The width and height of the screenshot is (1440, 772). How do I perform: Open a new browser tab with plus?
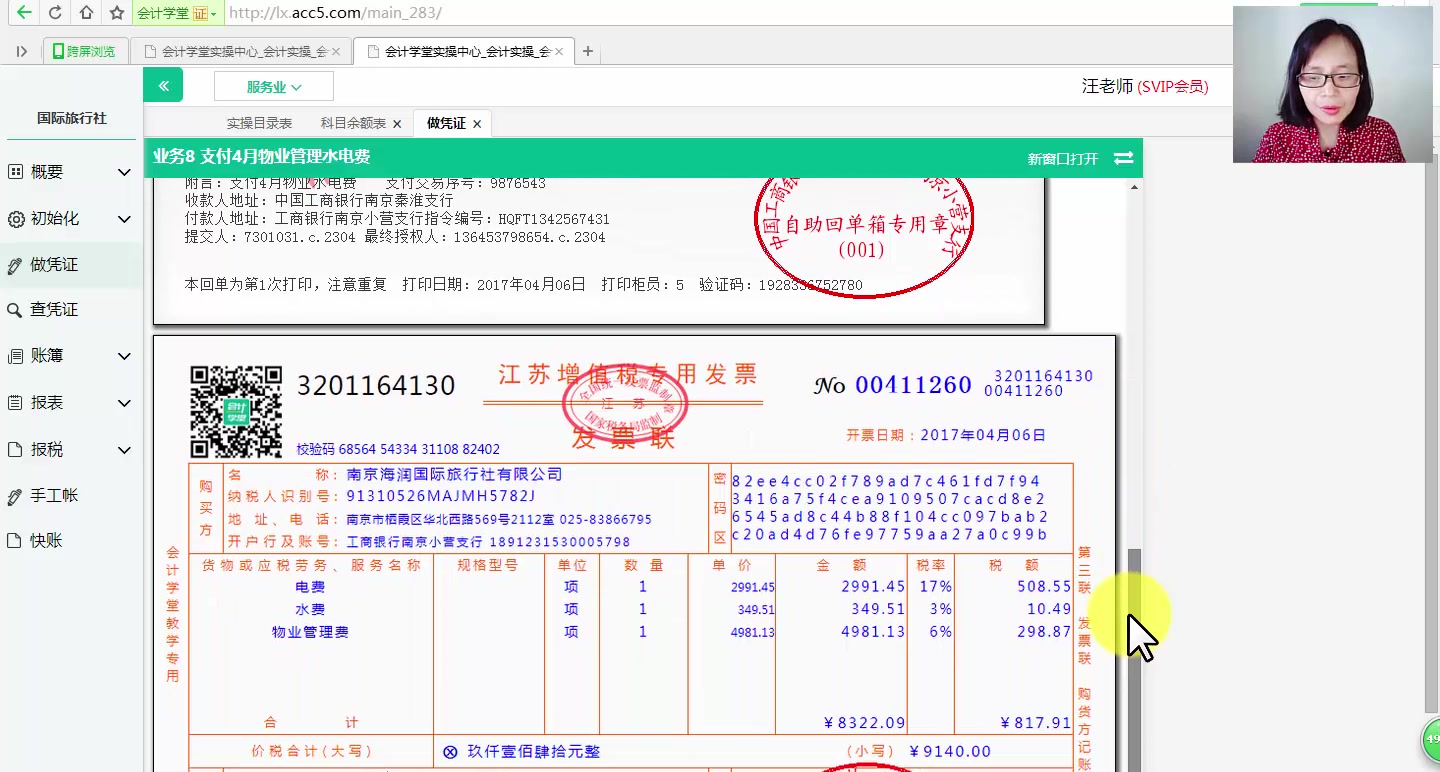588,51
